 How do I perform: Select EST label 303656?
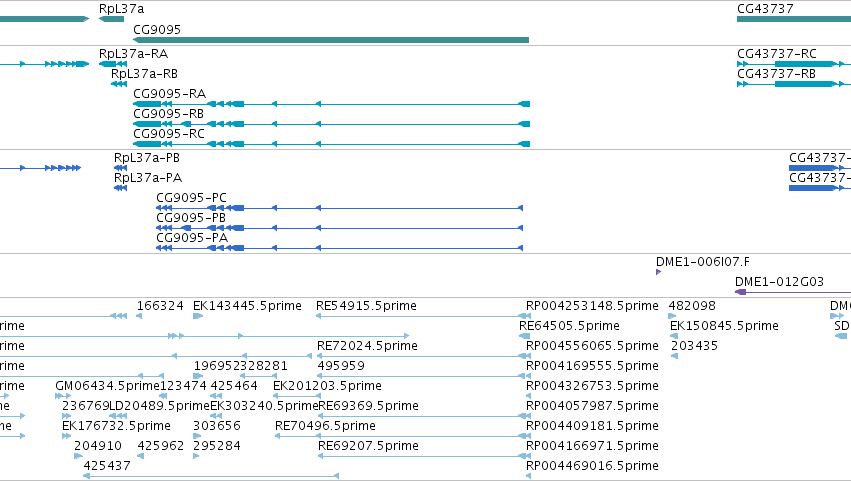point(217,426)
